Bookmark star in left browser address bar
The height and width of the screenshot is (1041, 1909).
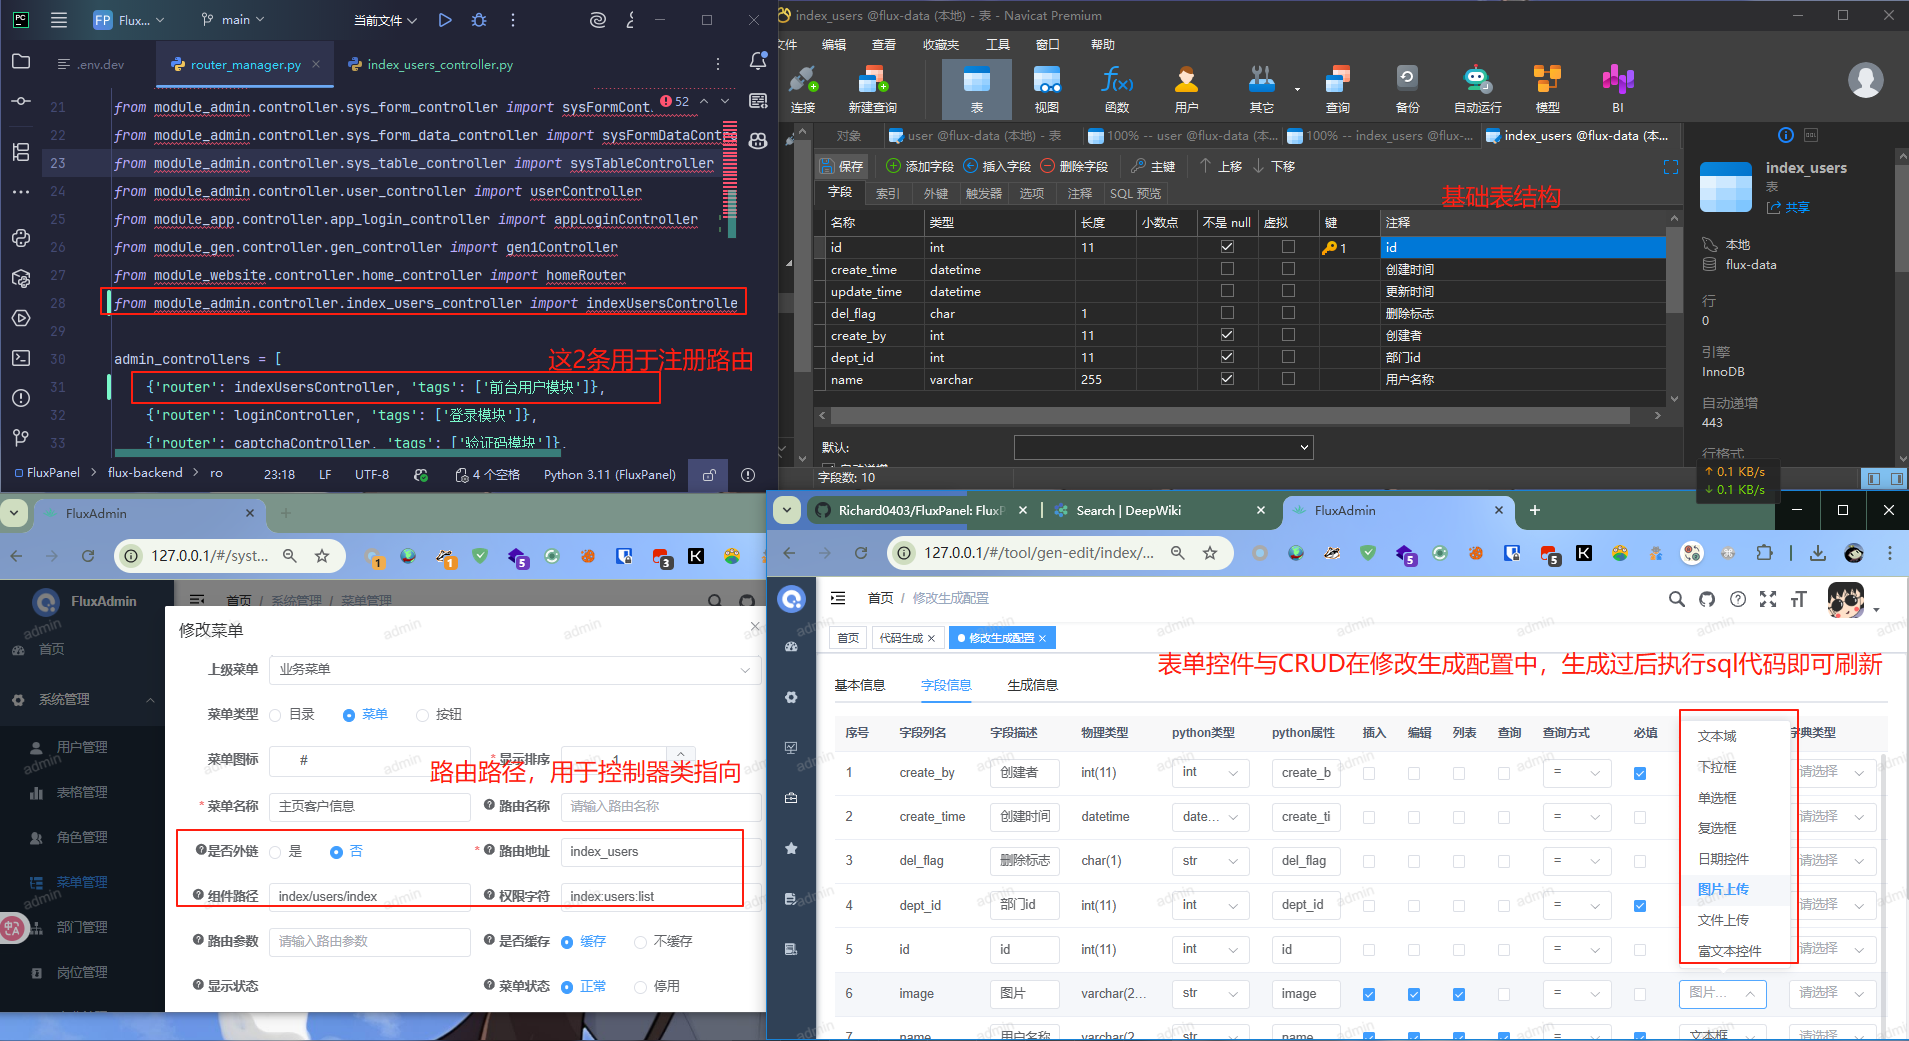[x=322, y=556]
